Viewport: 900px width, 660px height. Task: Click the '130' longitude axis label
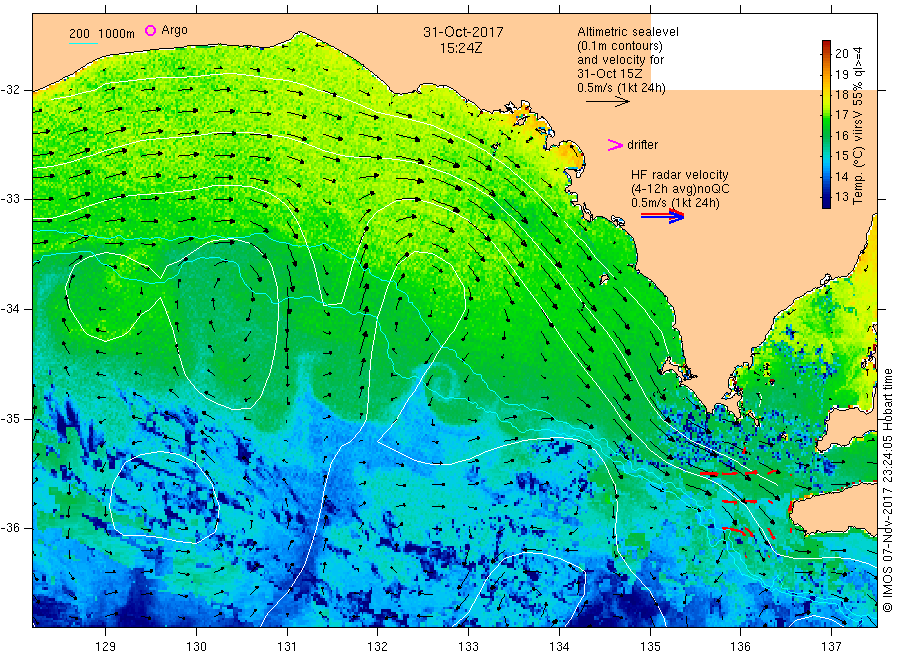click(x=196, y=647)
